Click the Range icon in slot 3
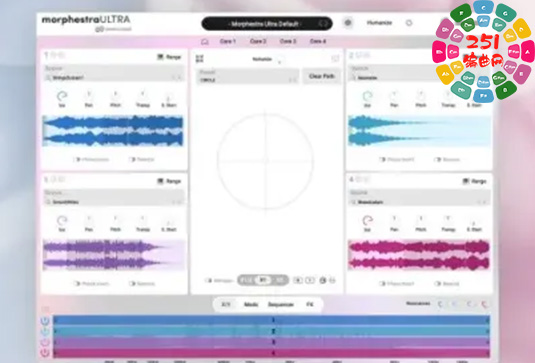Viewport: 535px width, 363px height. (160, 181)
